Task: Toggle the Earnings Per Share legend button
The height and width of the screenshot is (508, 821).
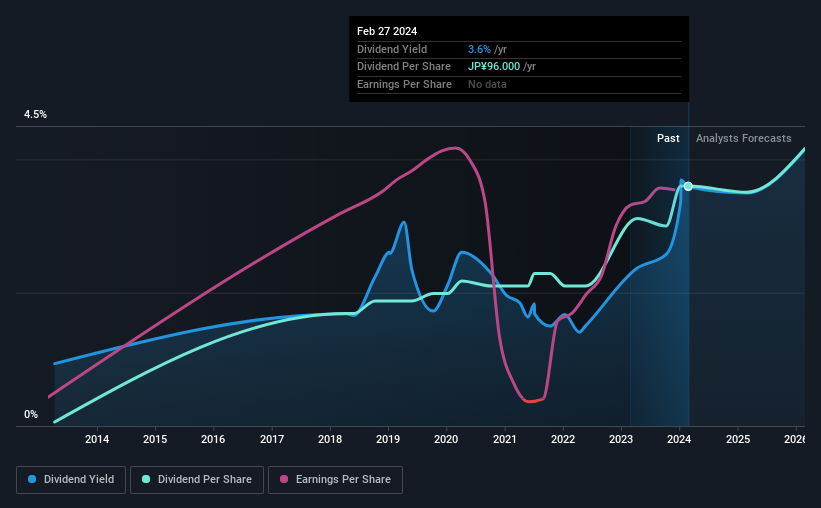Action: (x=335, y=479)
